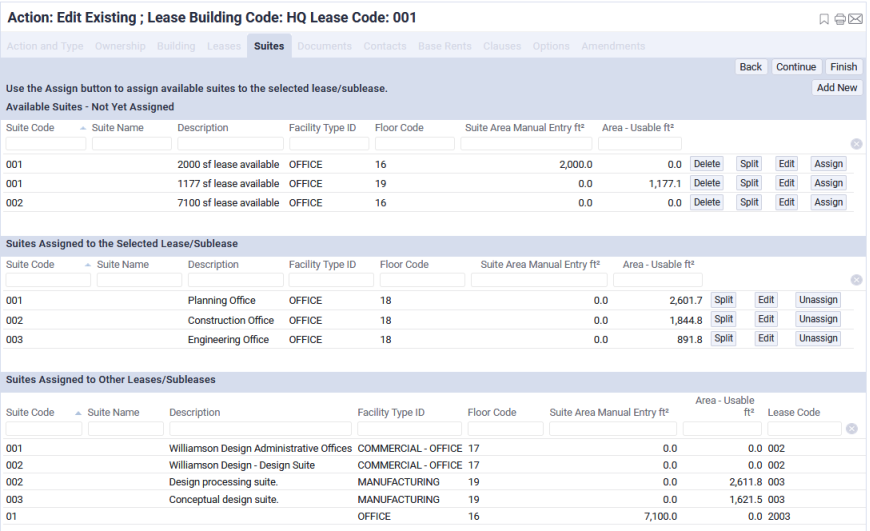The image size is (870, 531).
Task: Edit the Planning Office suite
Action: pos(766,300)
